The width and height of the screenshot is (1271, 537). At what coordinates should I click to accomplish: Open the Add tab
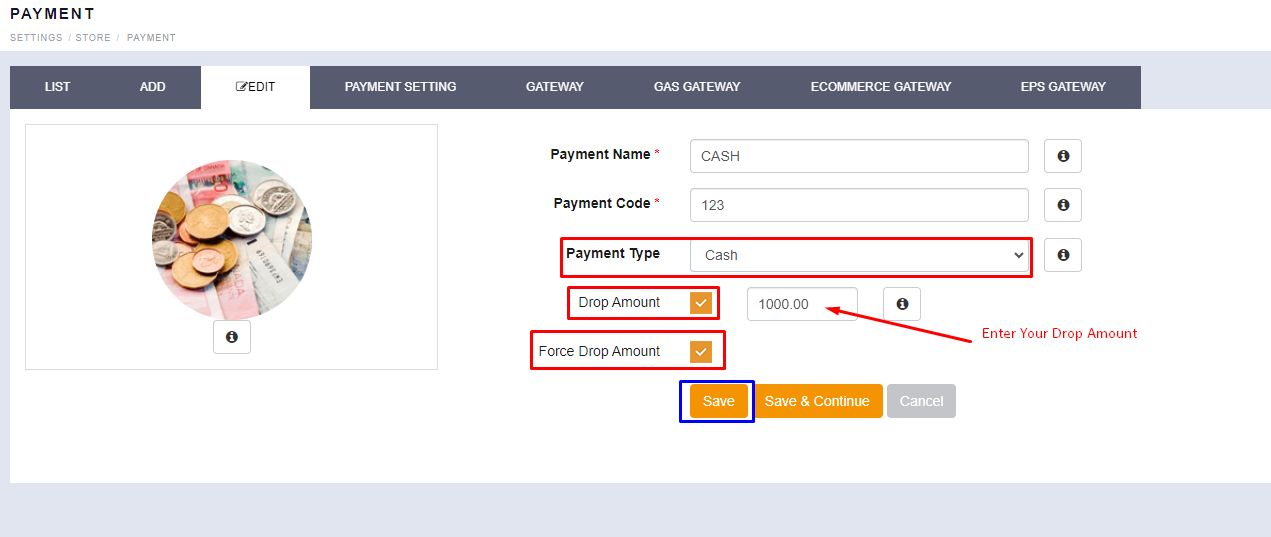coord(152,87)
